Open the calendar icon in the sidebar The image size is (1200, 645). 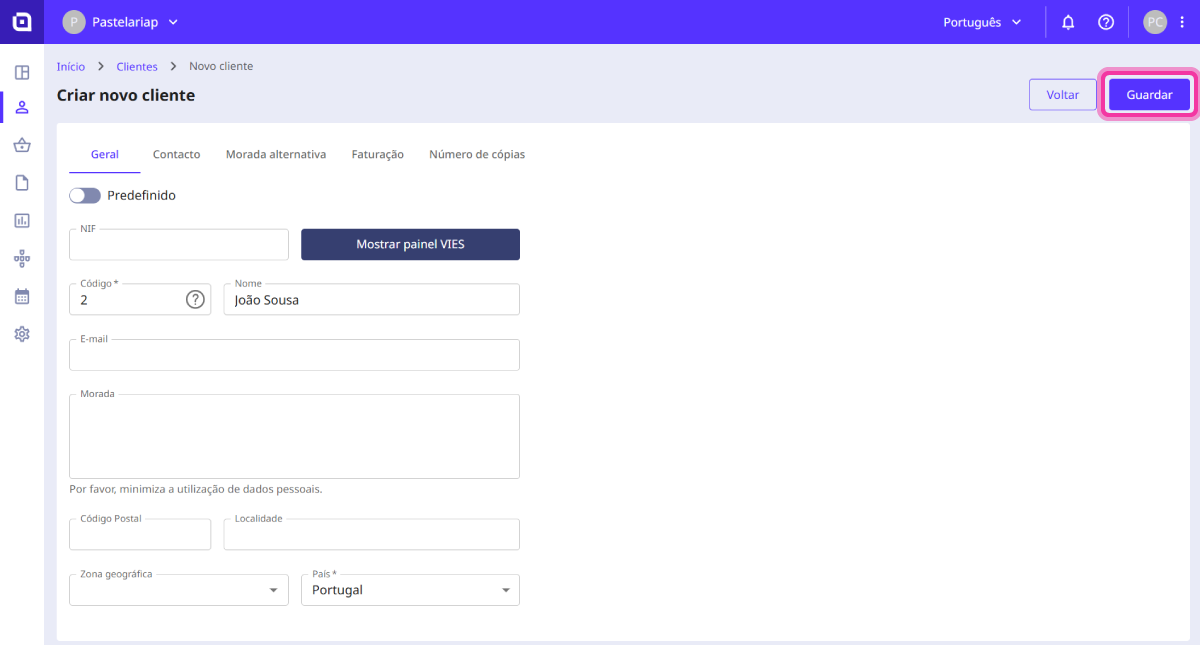point(22,296)
